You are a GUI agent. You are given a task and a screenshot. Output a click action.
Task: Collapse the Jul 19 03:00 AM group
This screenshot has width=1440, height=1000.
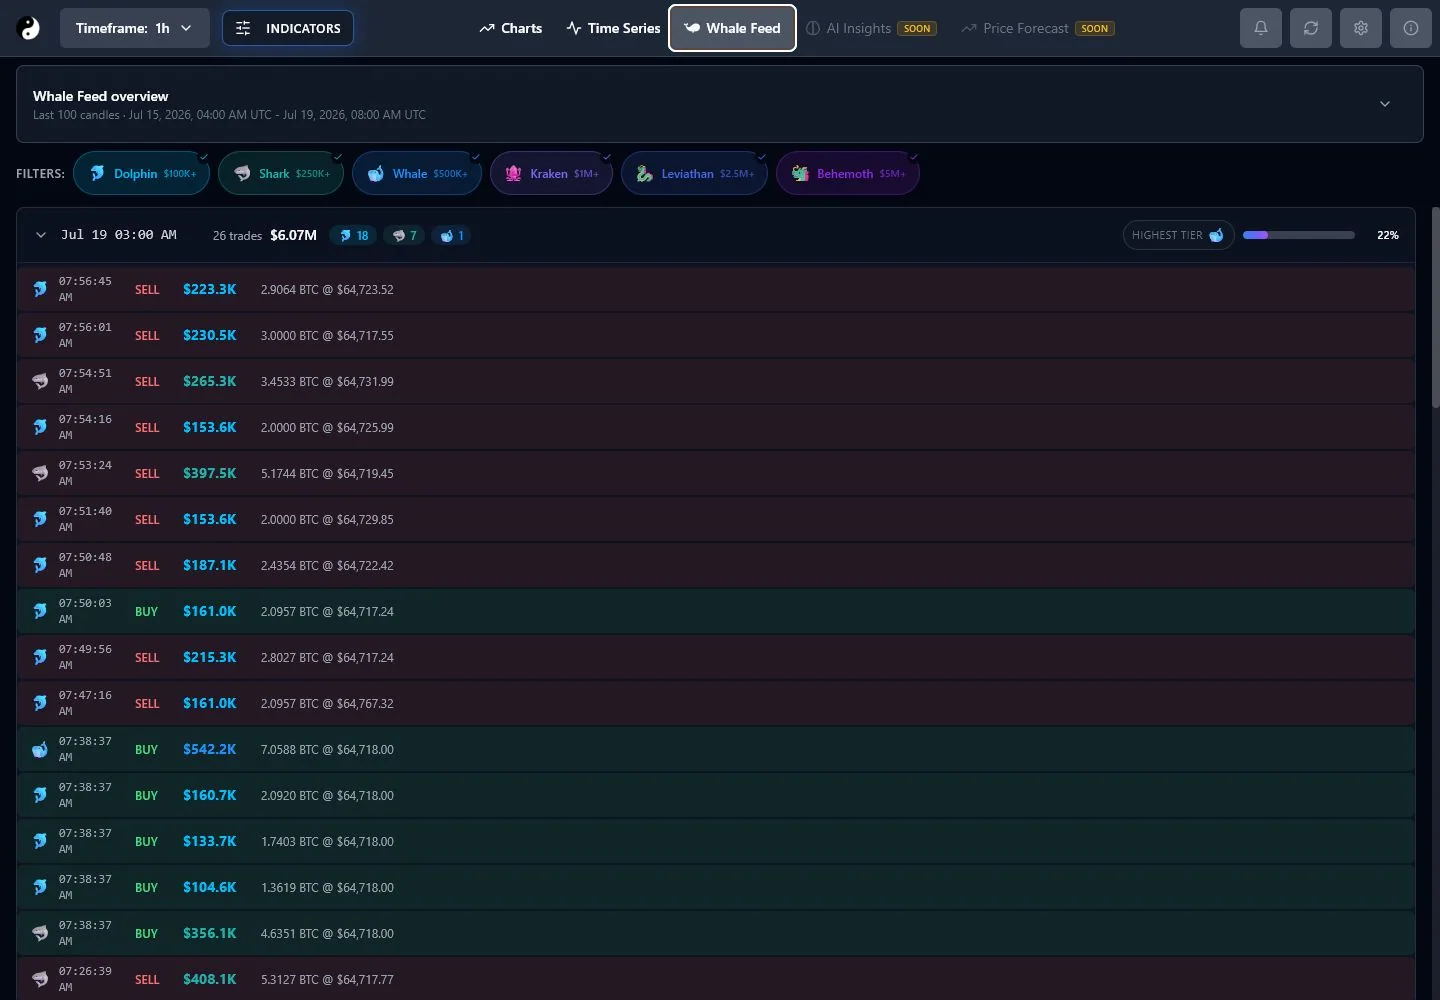41,235
